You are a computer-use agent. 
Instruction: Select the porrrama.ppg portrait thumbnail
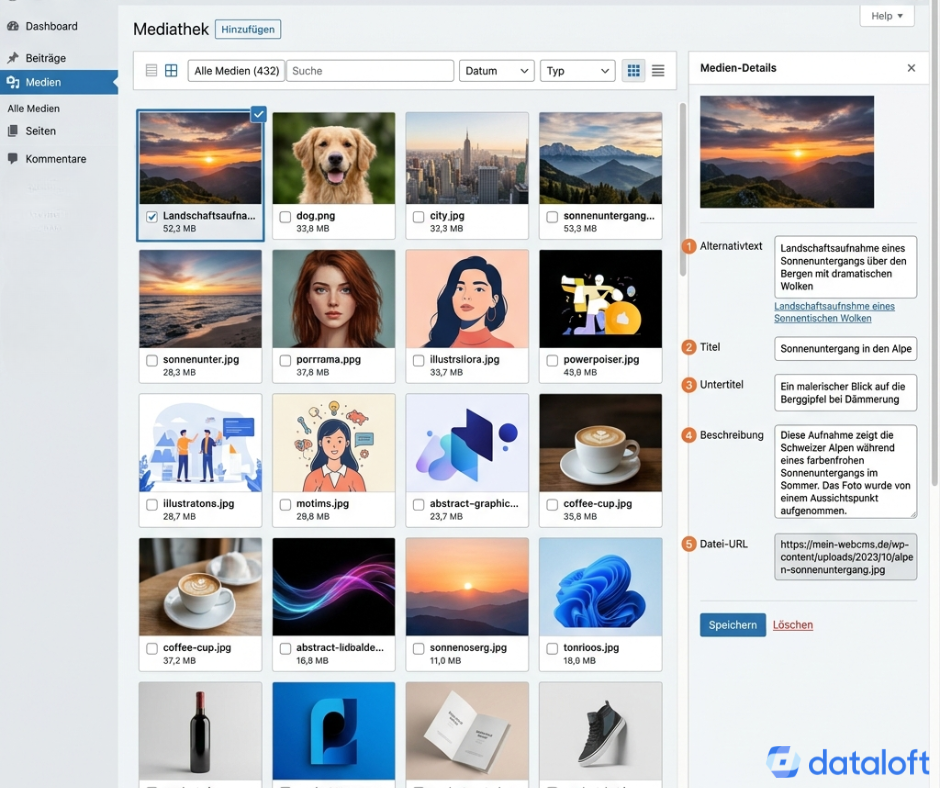pyautogui.click(x=334, y=299)
